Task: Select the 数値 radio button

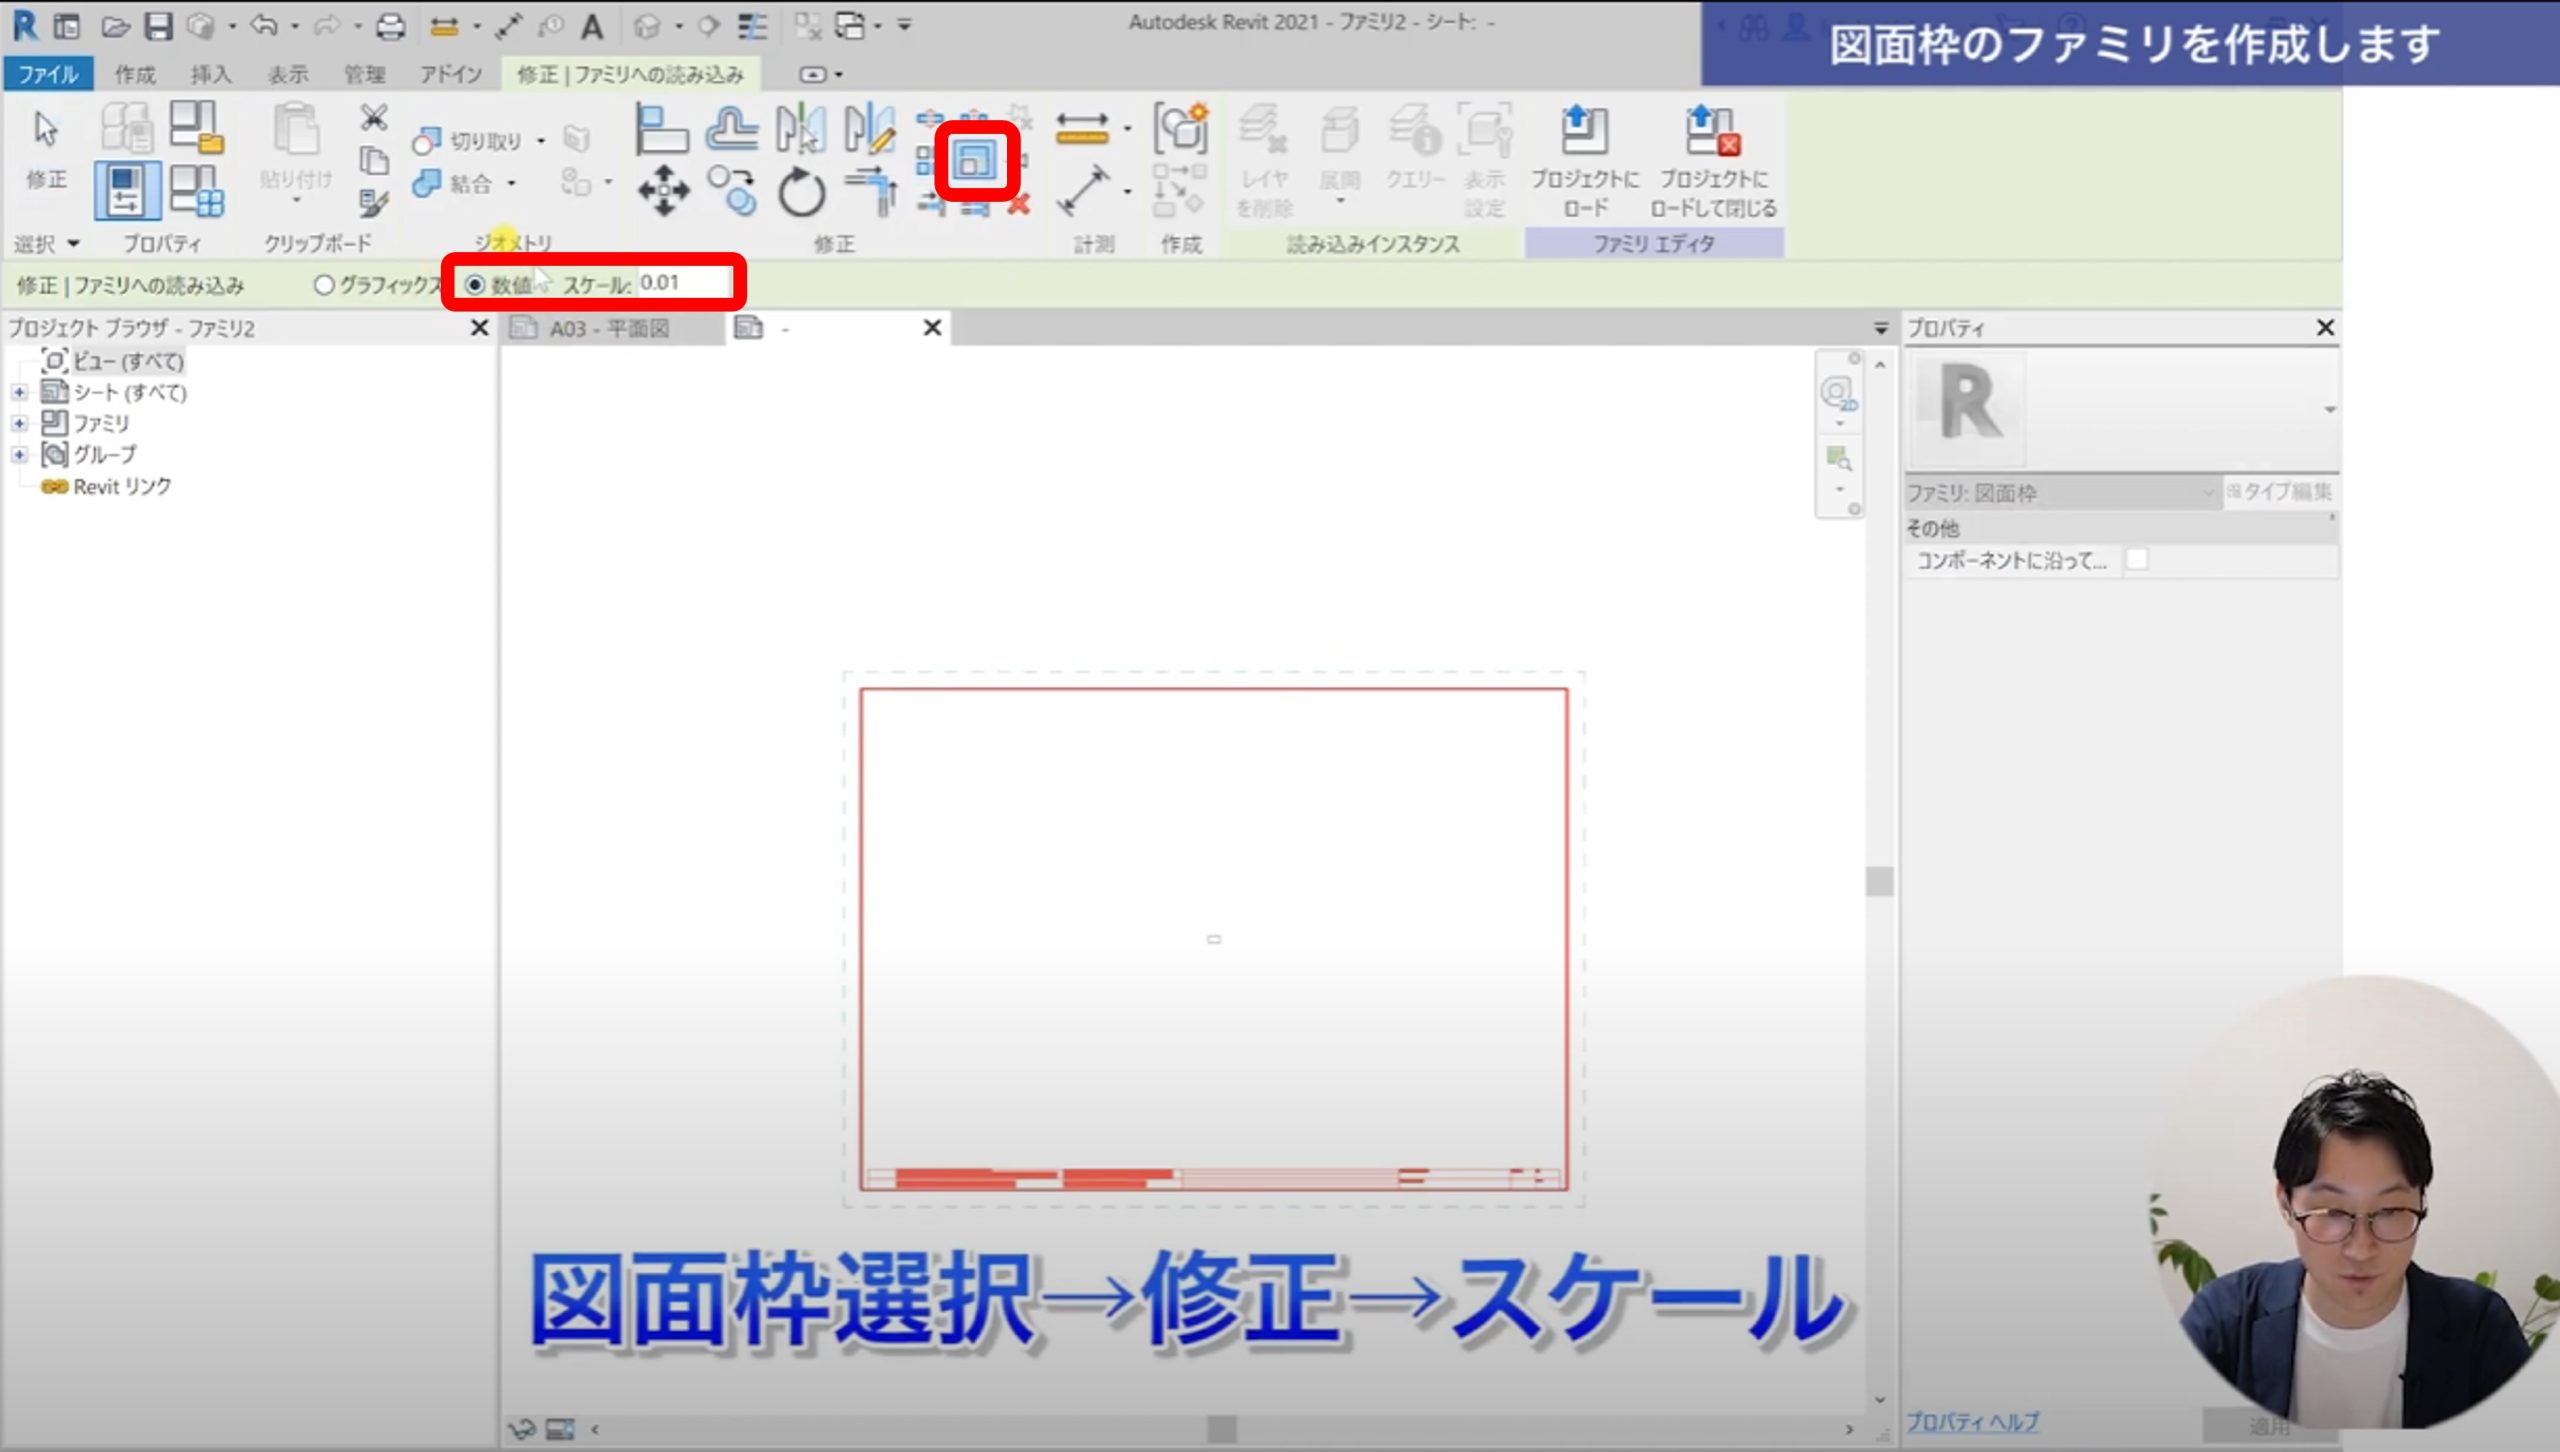Action: pos(476,285)
